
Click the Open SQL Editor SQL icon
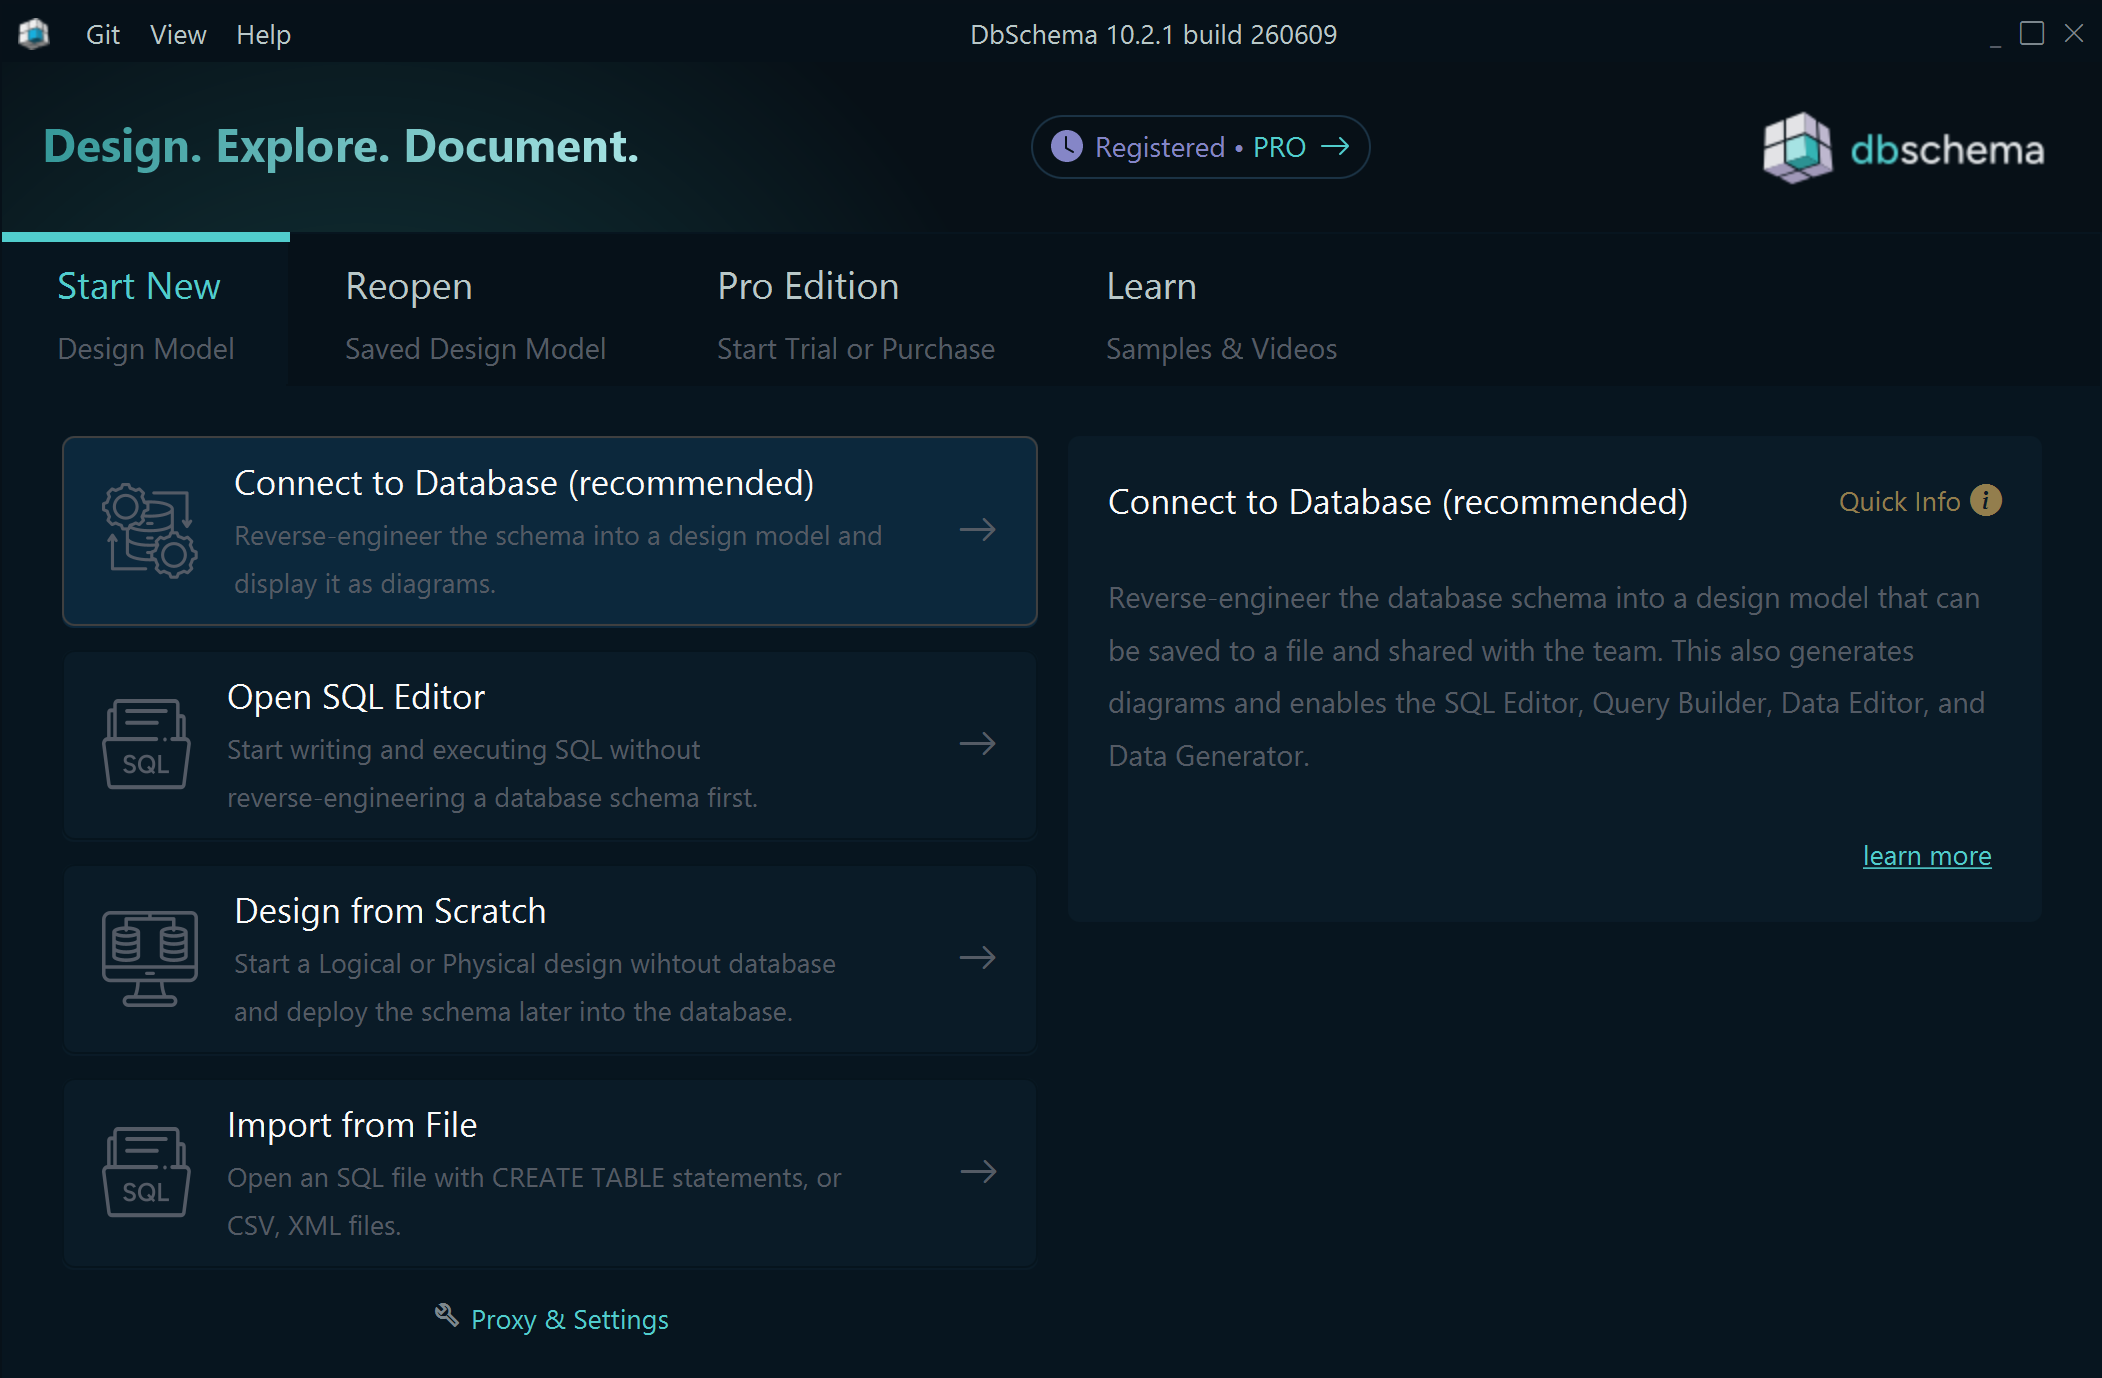click(146, 745)
